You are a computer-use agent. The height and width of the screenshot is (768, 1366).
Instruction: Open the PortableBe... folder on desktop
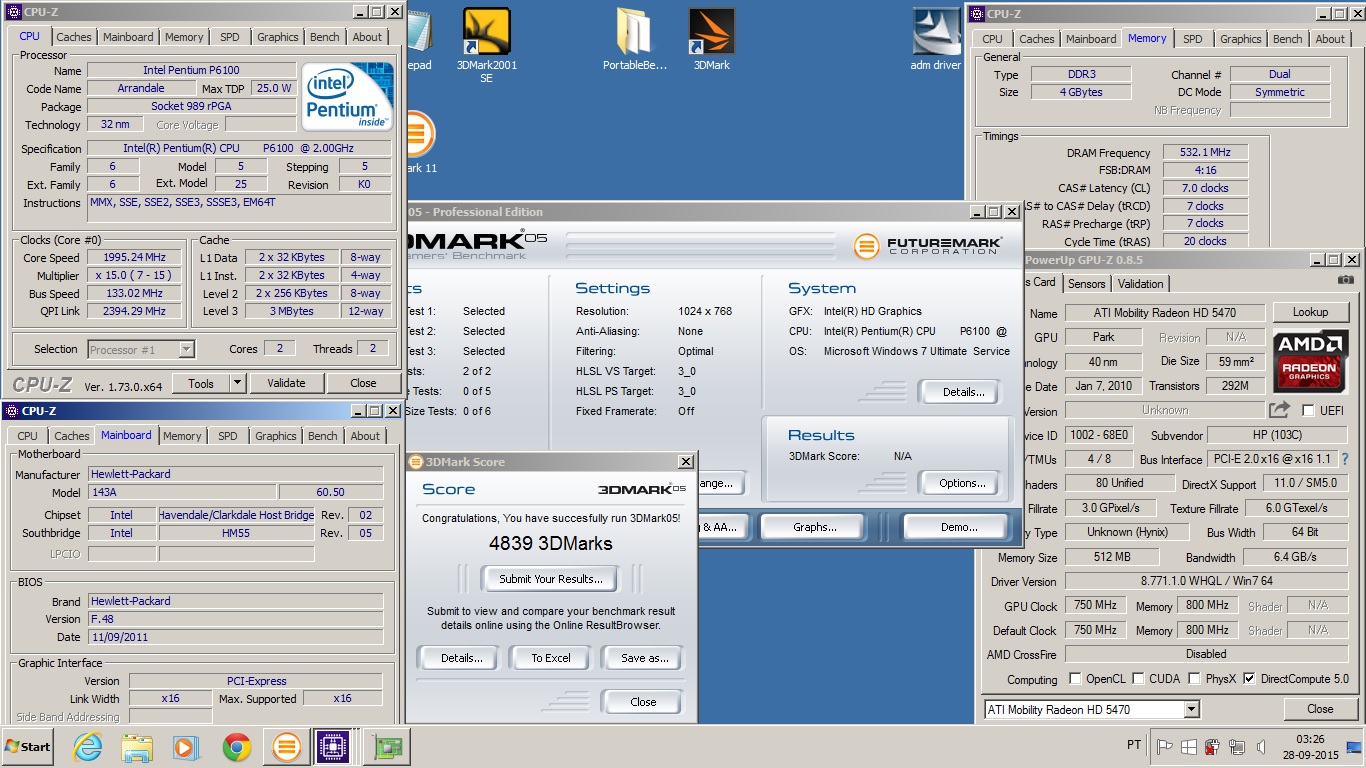tap(634, 40)
